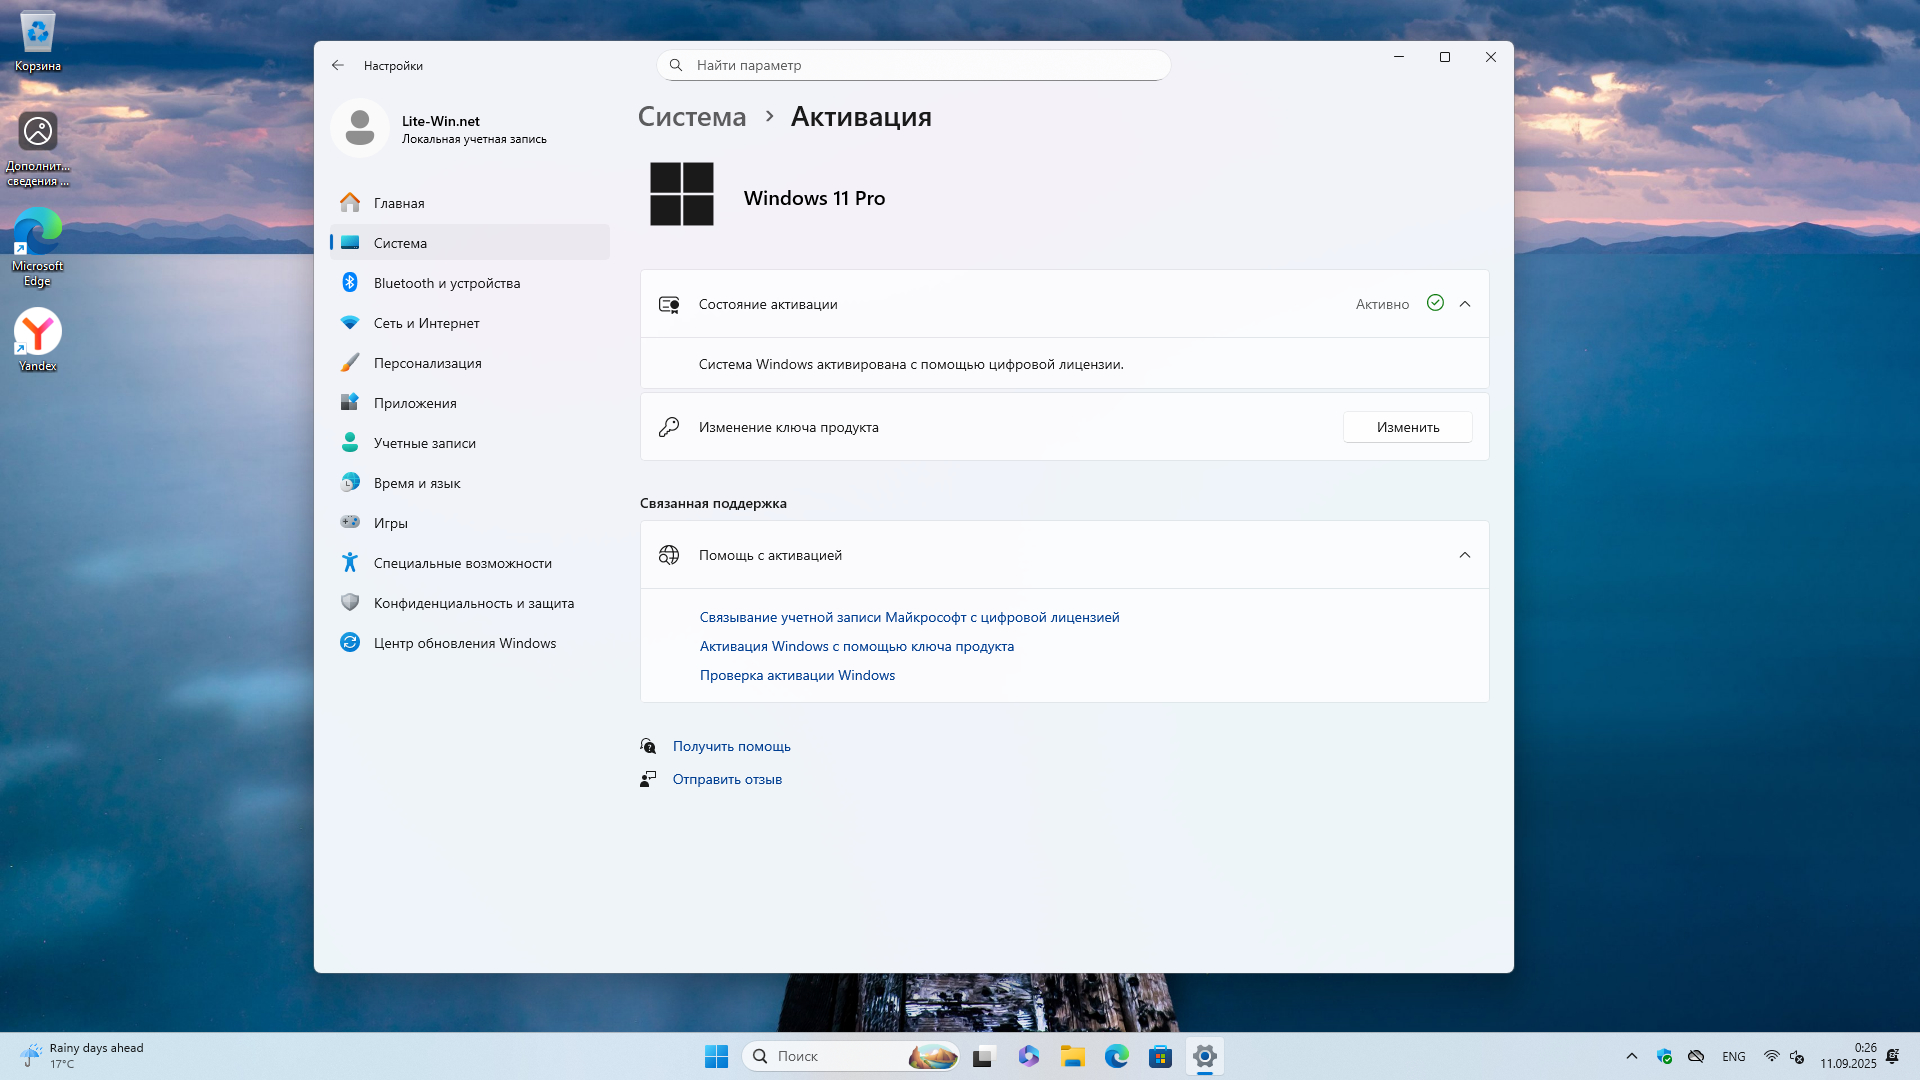This screenshot has width=1920, height=1080.
Task: Click Получить помощь link
Action: (731, 746)
